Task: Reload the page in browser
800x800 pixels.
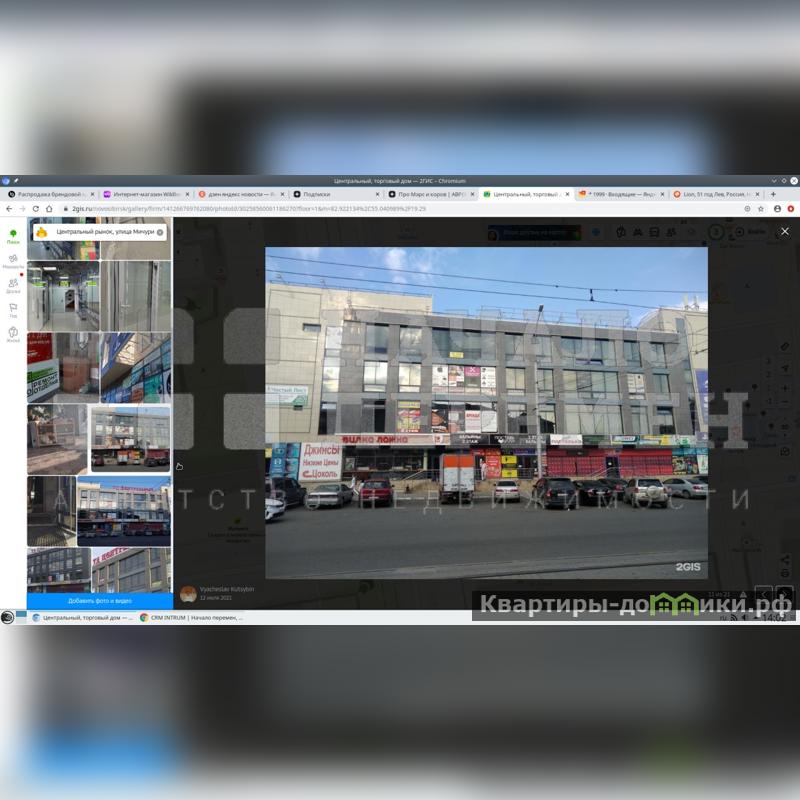Action: 36,208
